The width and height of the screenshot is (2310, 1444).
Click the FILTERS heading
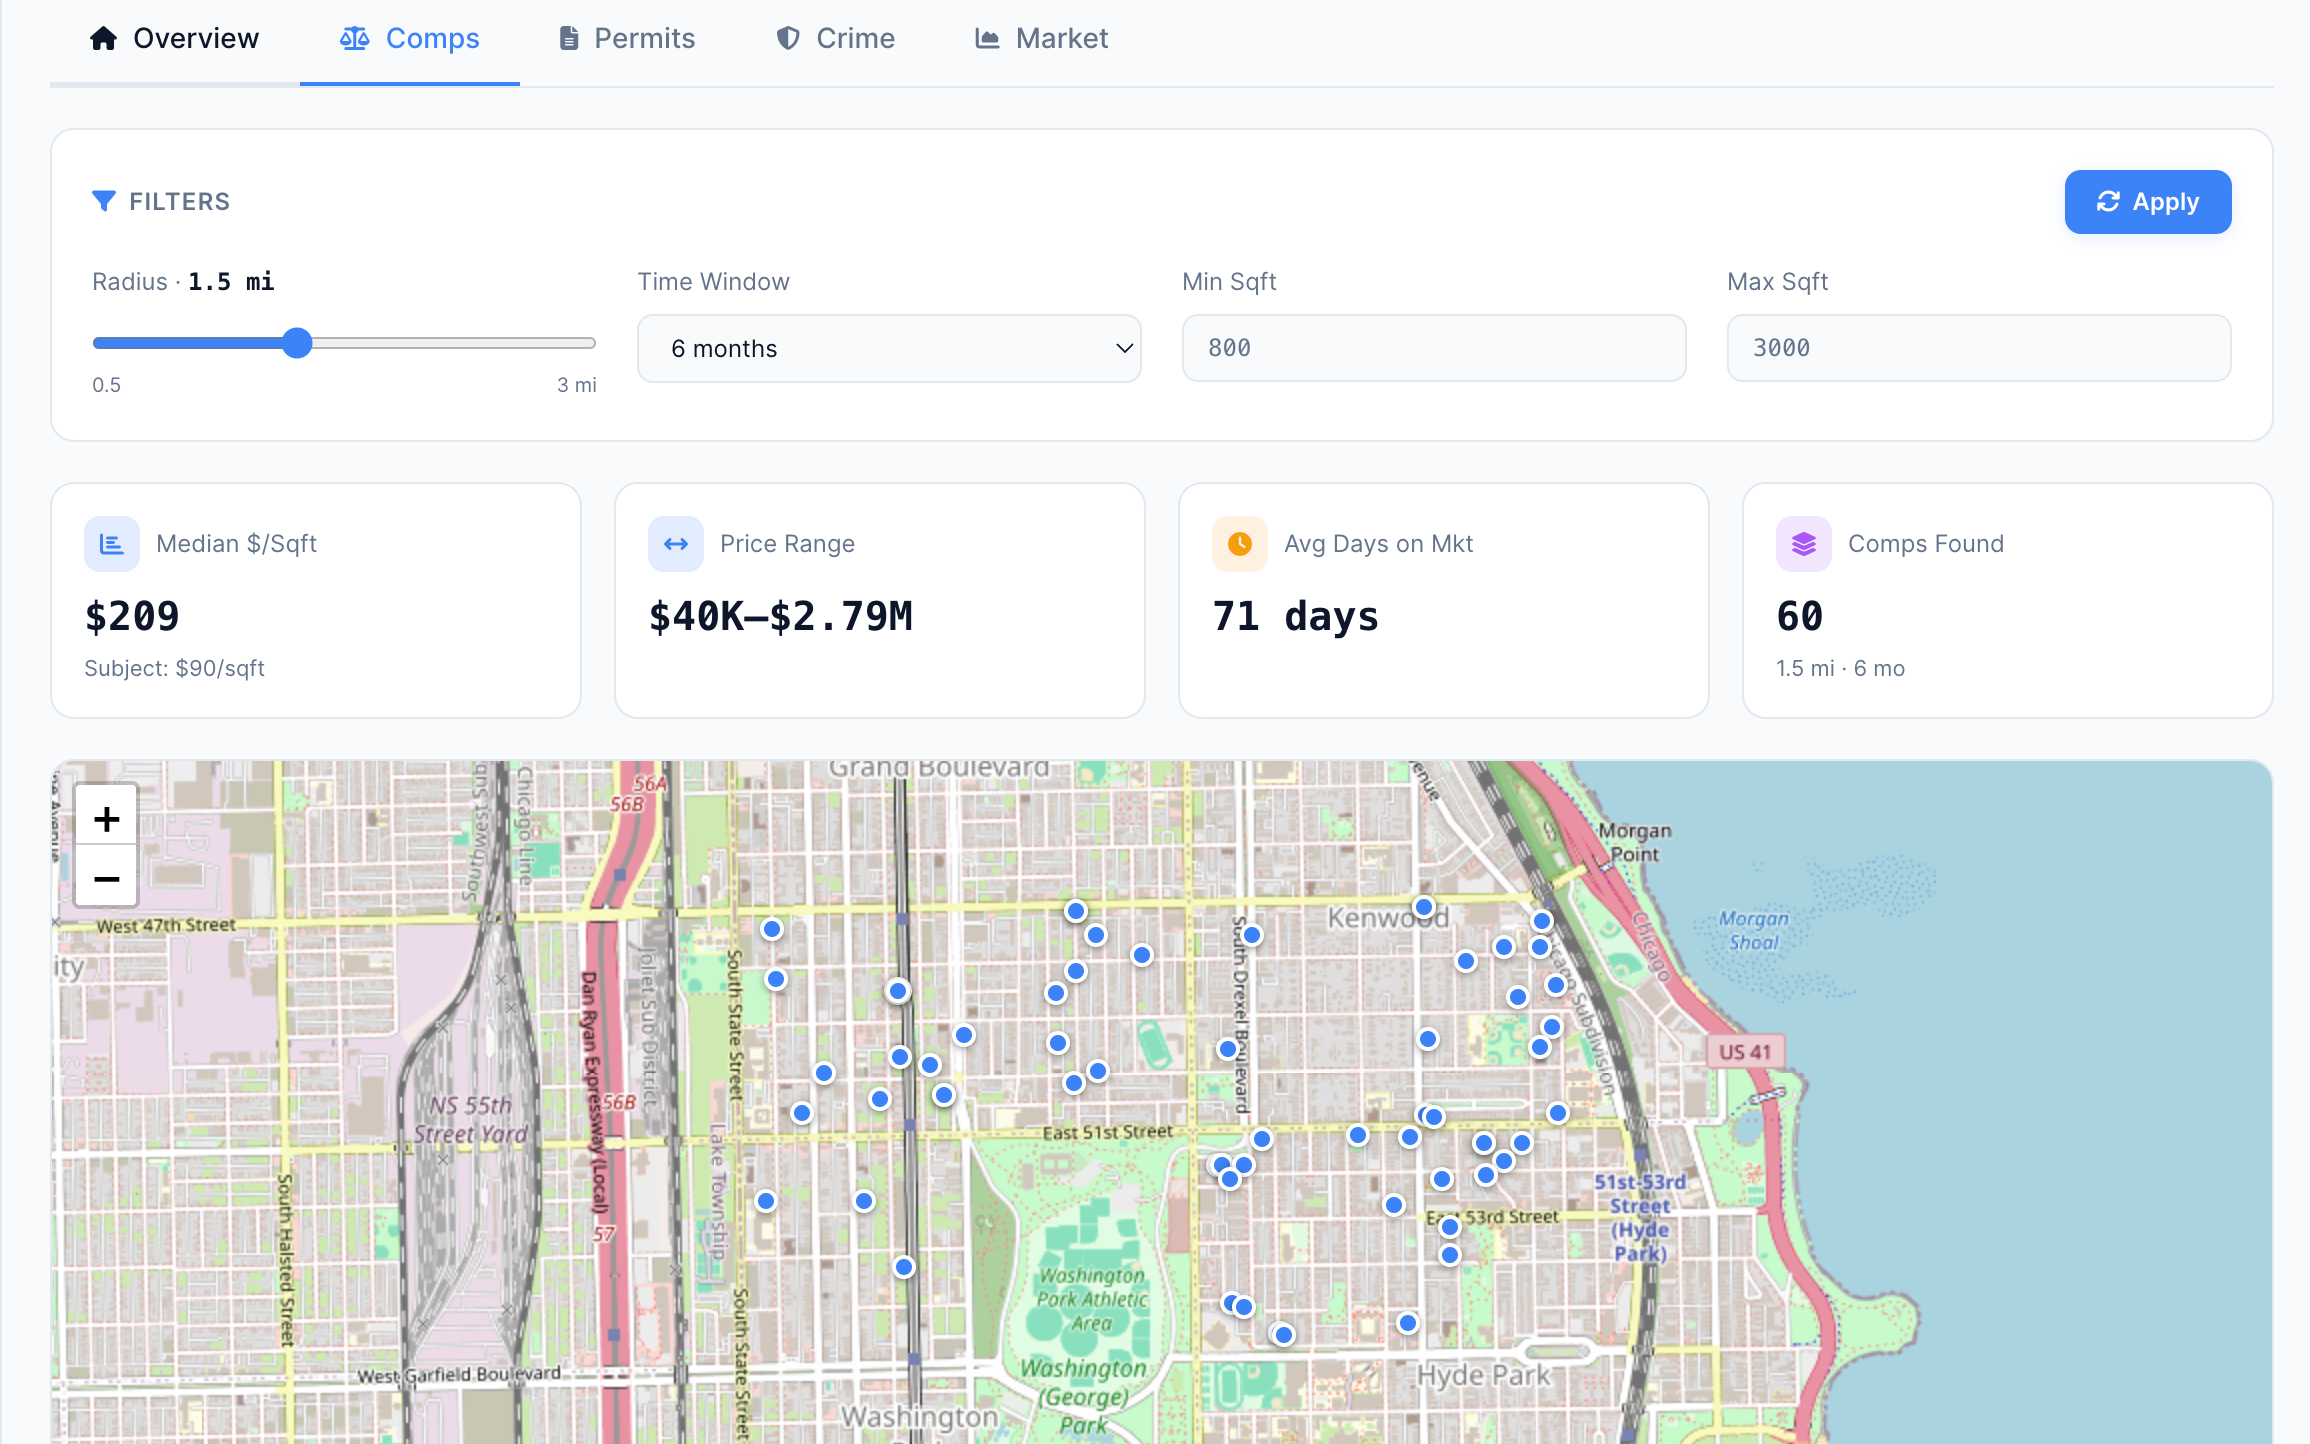(x=180, y=202)
